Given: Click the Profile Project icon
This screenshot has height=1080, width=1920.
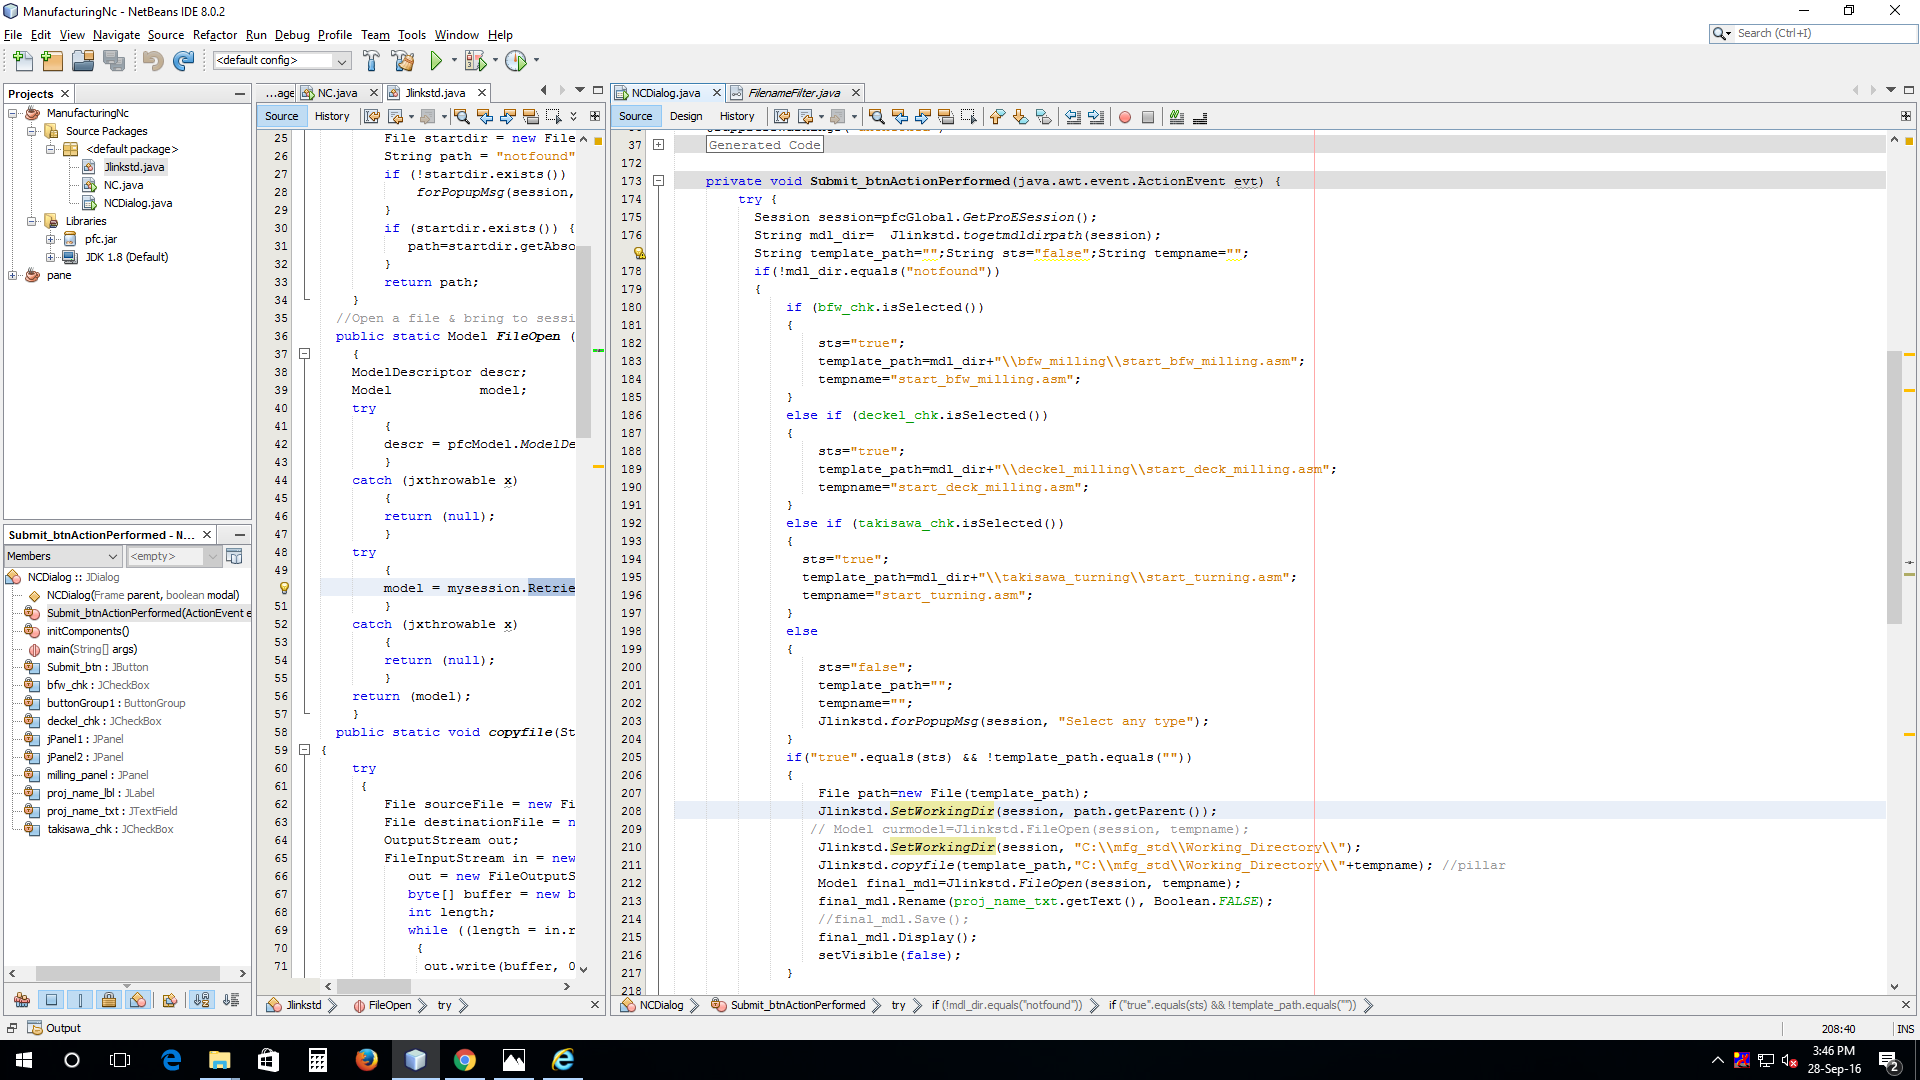Looking at the screenshot, I should [516, 61].
